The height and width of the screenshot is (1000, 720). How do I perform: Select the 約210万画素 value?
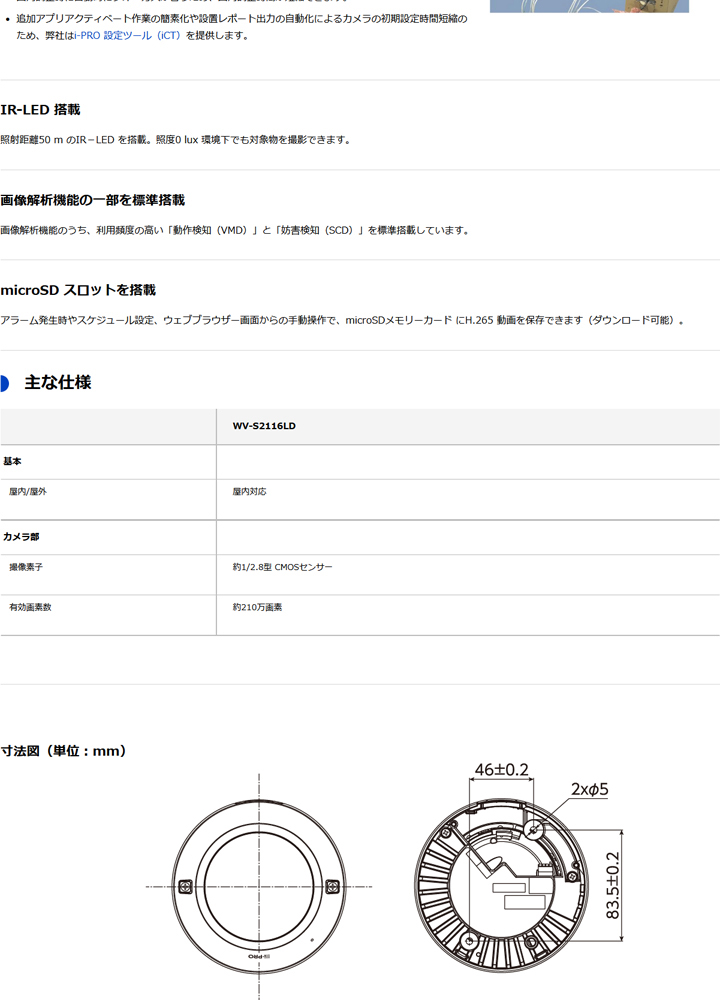[257, 607]
